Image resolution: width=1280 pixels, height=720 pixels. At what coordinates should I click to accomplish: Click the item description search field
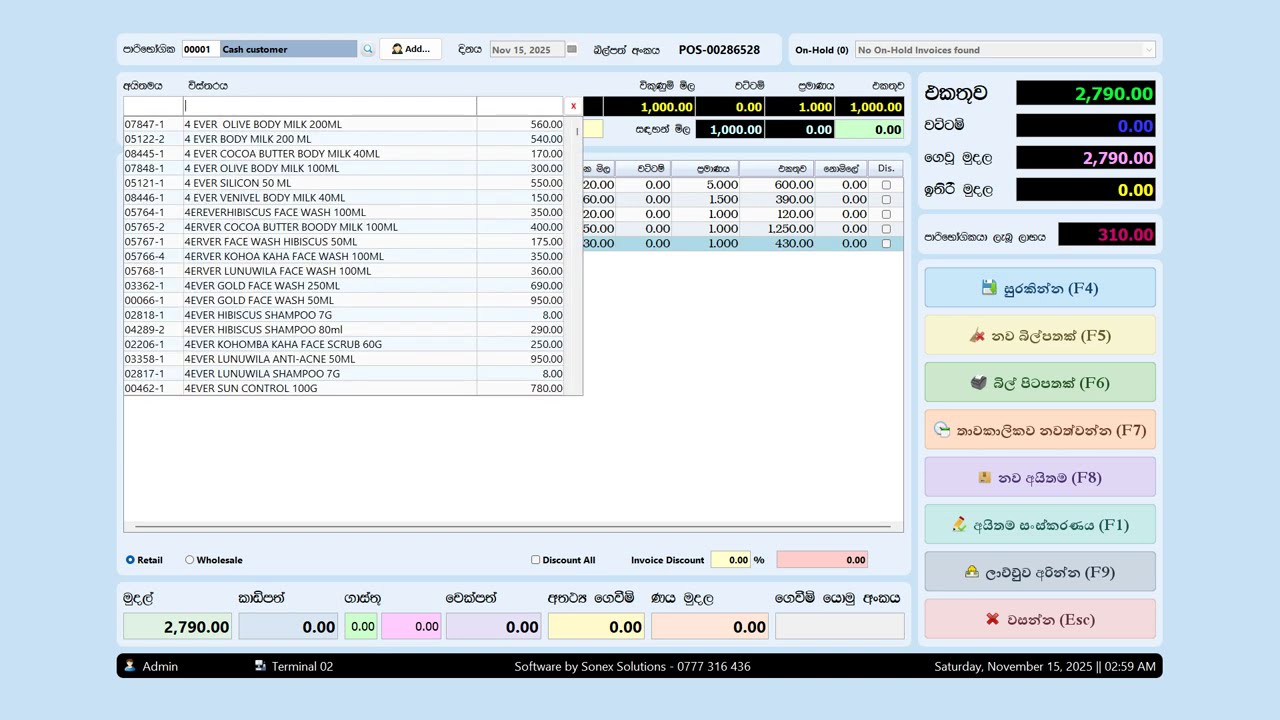click(330, 106)
